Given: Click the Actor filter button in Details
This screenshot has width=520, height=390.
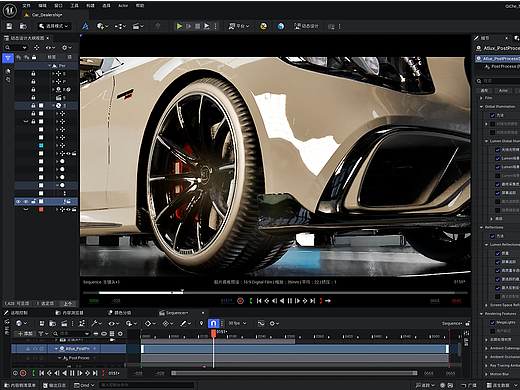Looking at the screenshot, I should tap(503, 91).
